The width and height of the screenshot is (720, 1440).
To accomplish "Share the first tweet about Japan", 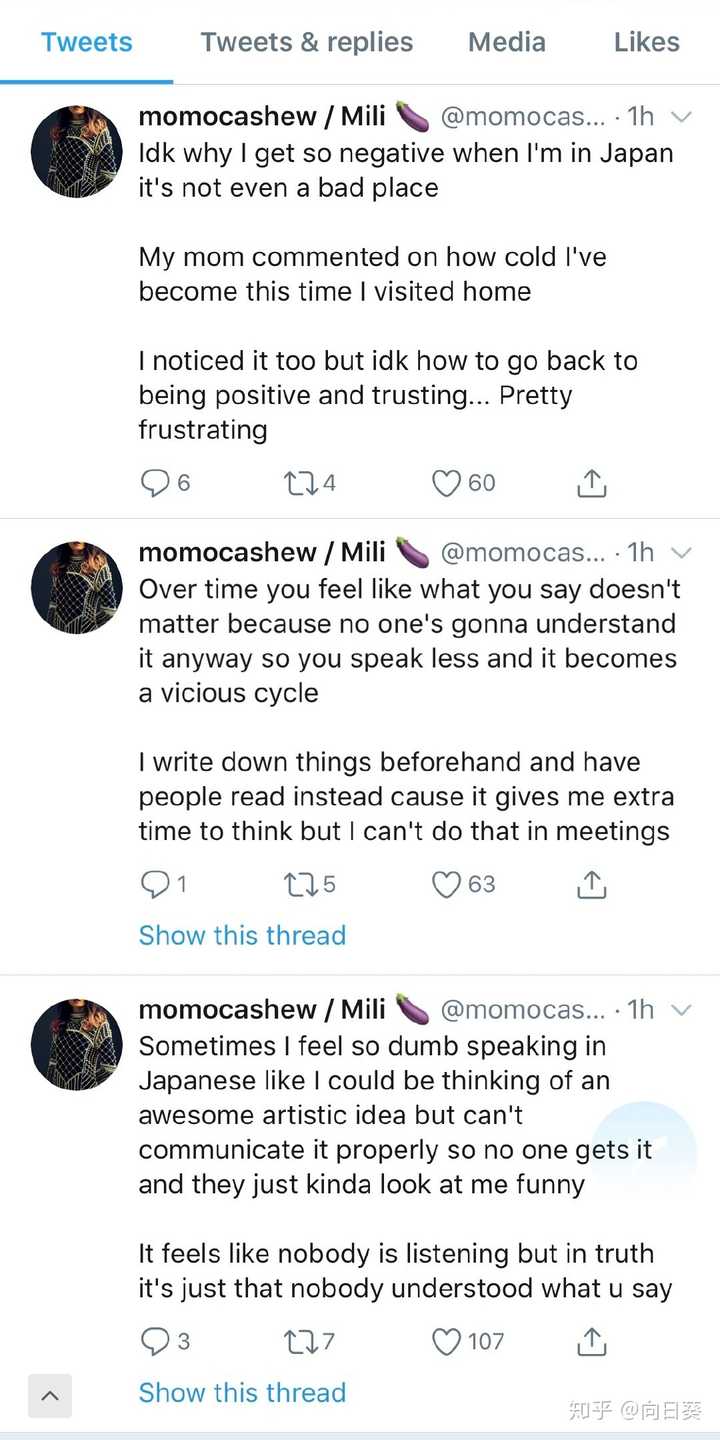I will tap(592, 483).
